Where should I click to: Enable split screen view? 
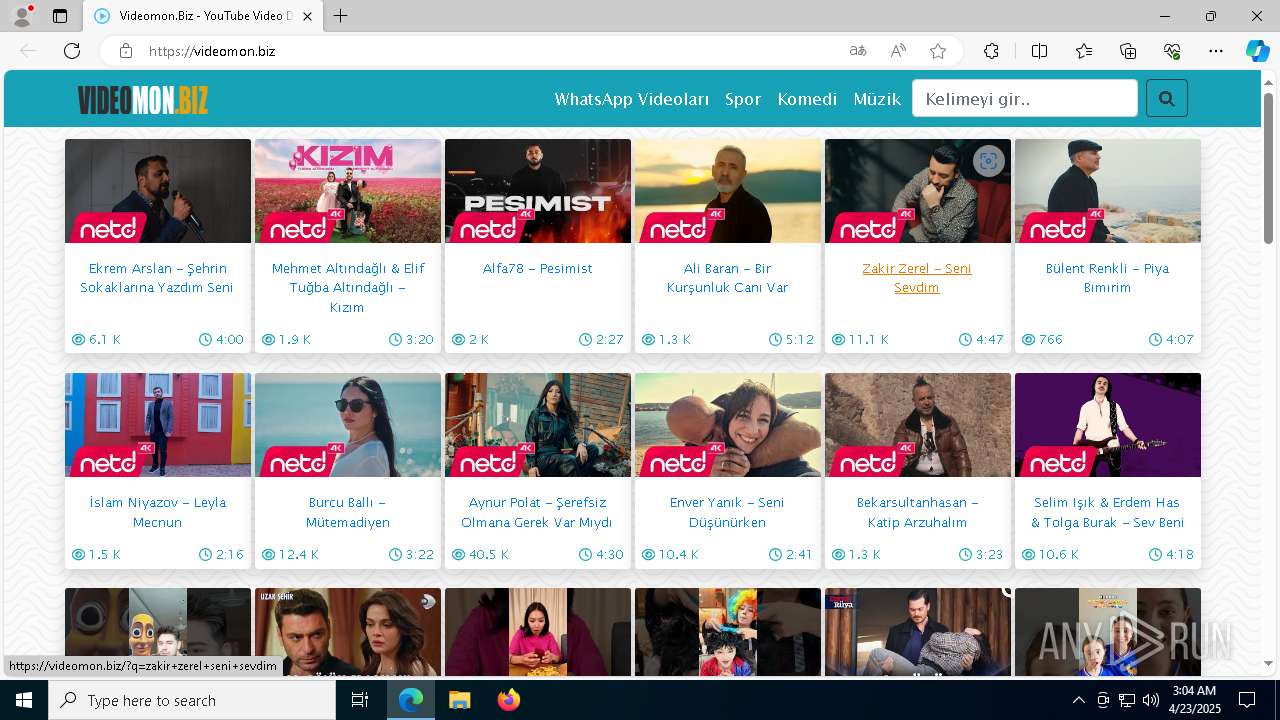1039,51
